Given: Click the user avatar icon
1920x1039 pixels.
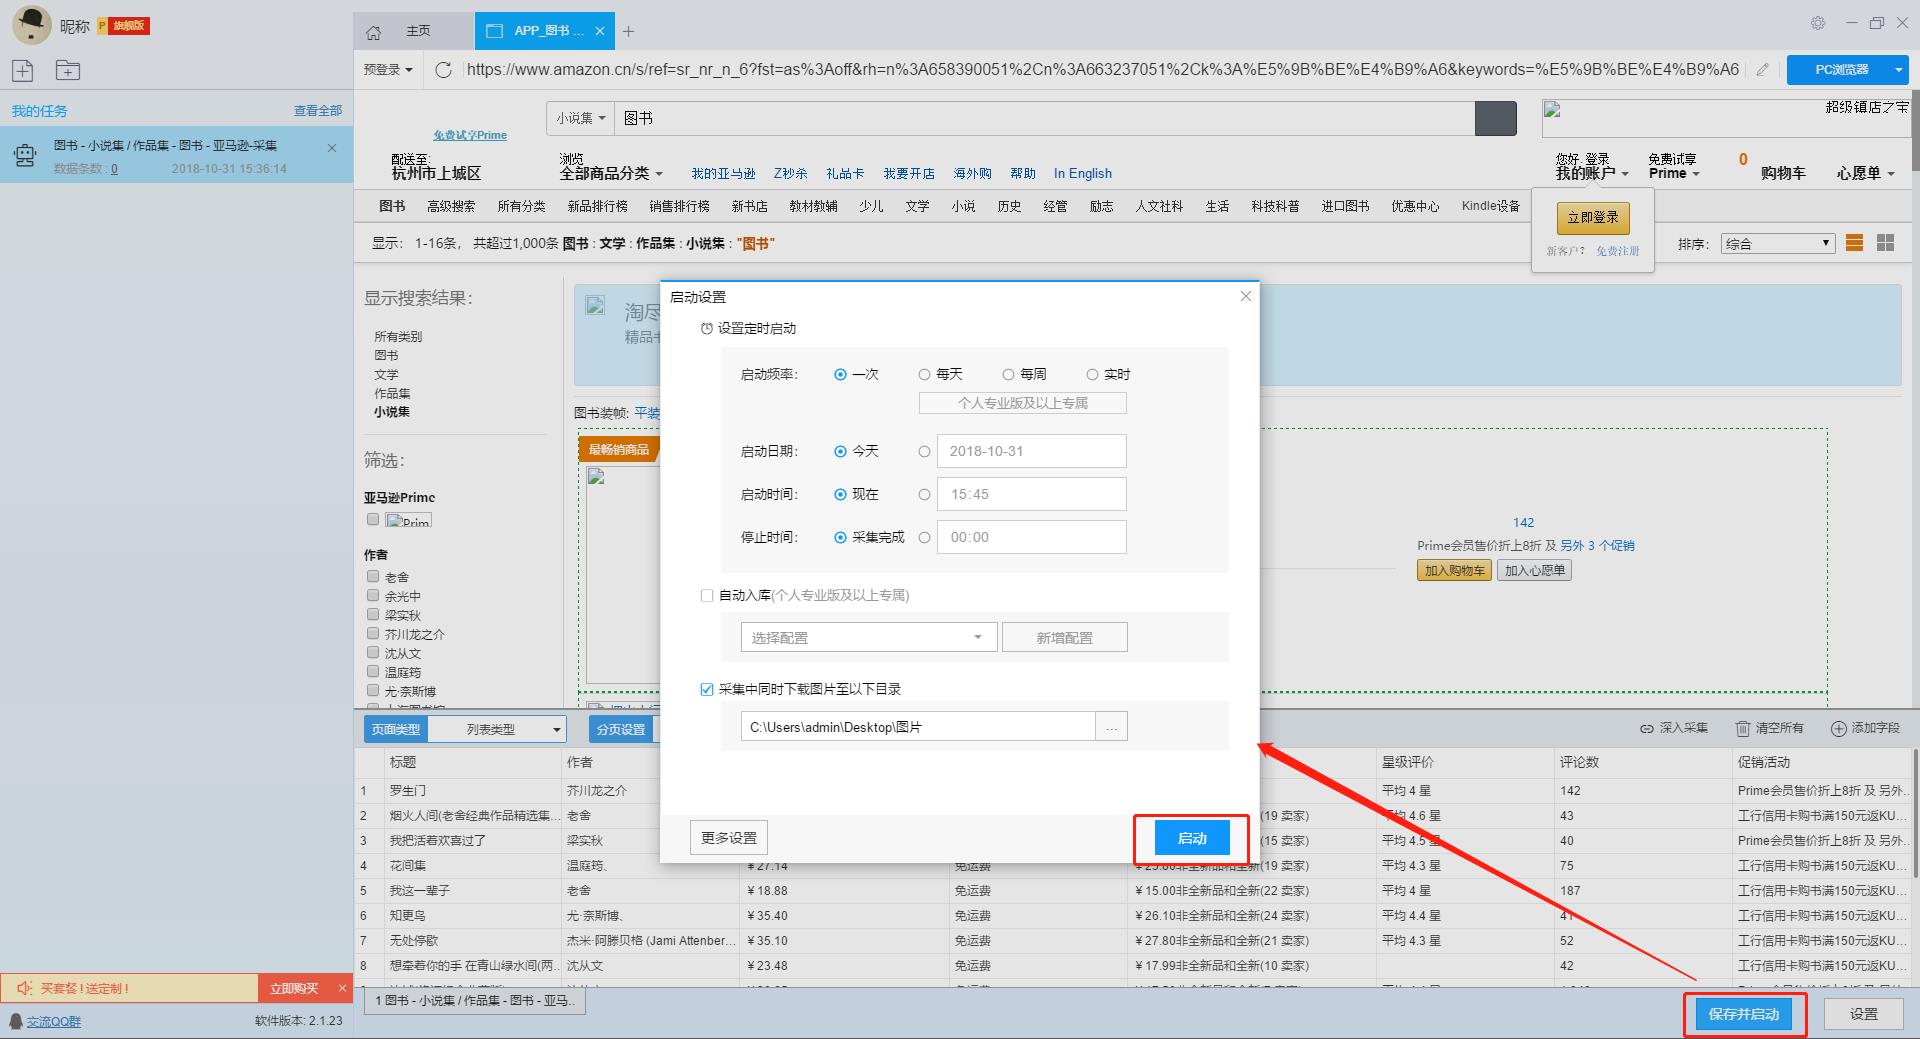Looking at the screenshot, I should [32, 25].
